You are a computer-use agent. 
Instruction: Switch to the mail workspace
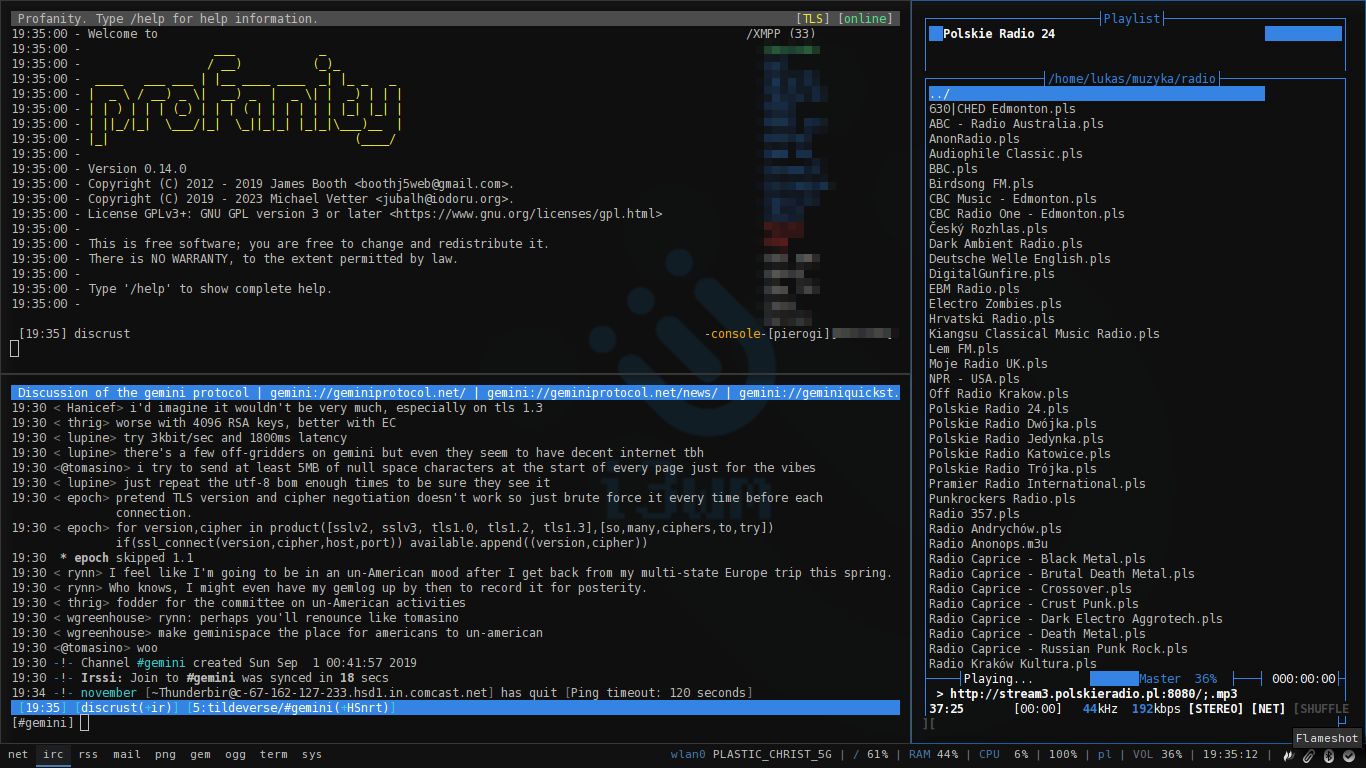click(127, 755)
